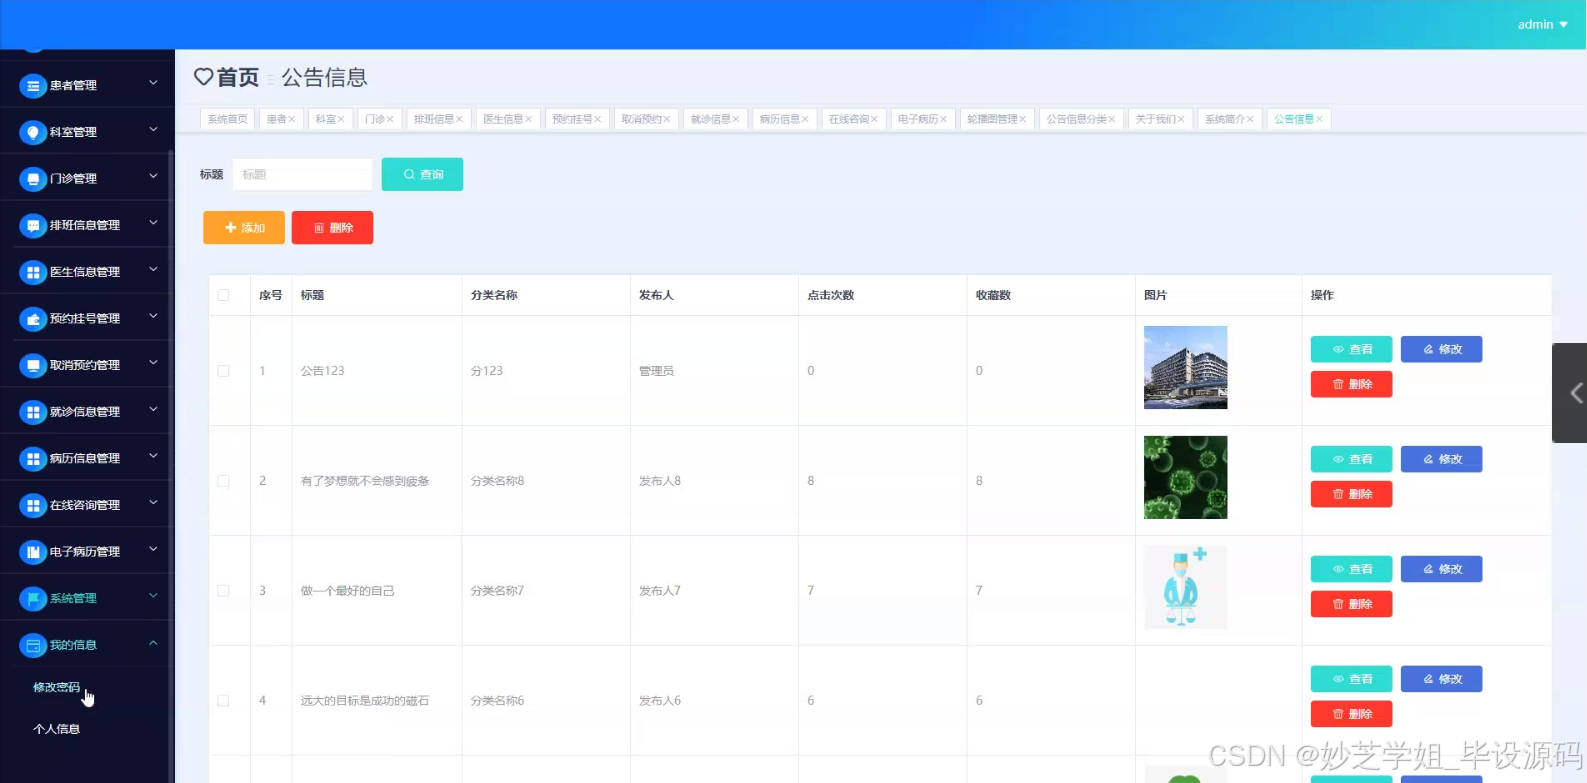The image size is (1587, 783).
Task: Click the heart icon beside 首页
Action: click(203, 77)
